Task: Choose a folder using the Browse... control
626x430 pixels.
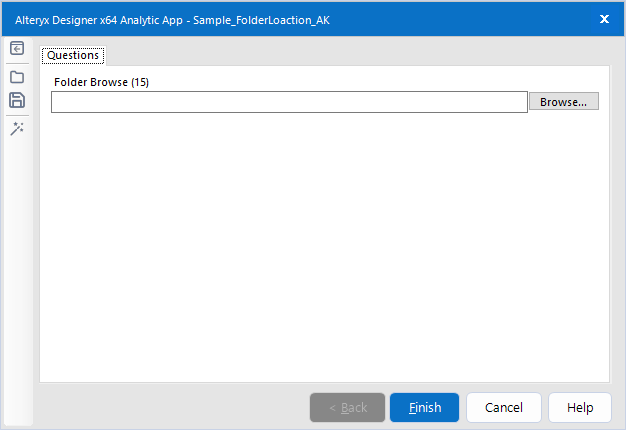Action: click(x=563, y=102)
